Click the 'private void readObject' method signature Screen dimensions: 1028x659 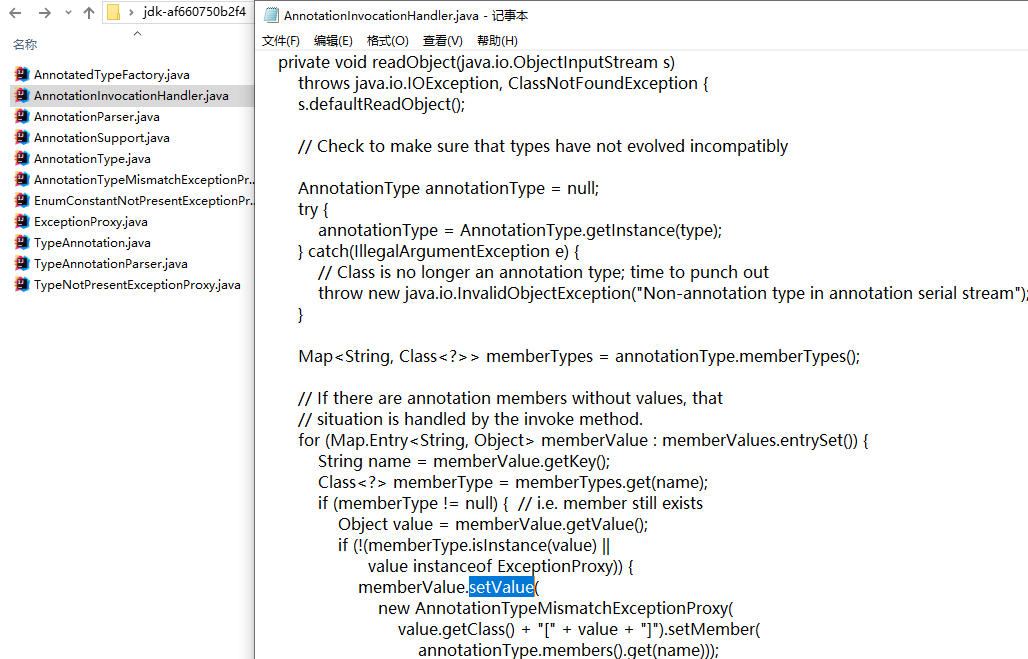(477, 62)
